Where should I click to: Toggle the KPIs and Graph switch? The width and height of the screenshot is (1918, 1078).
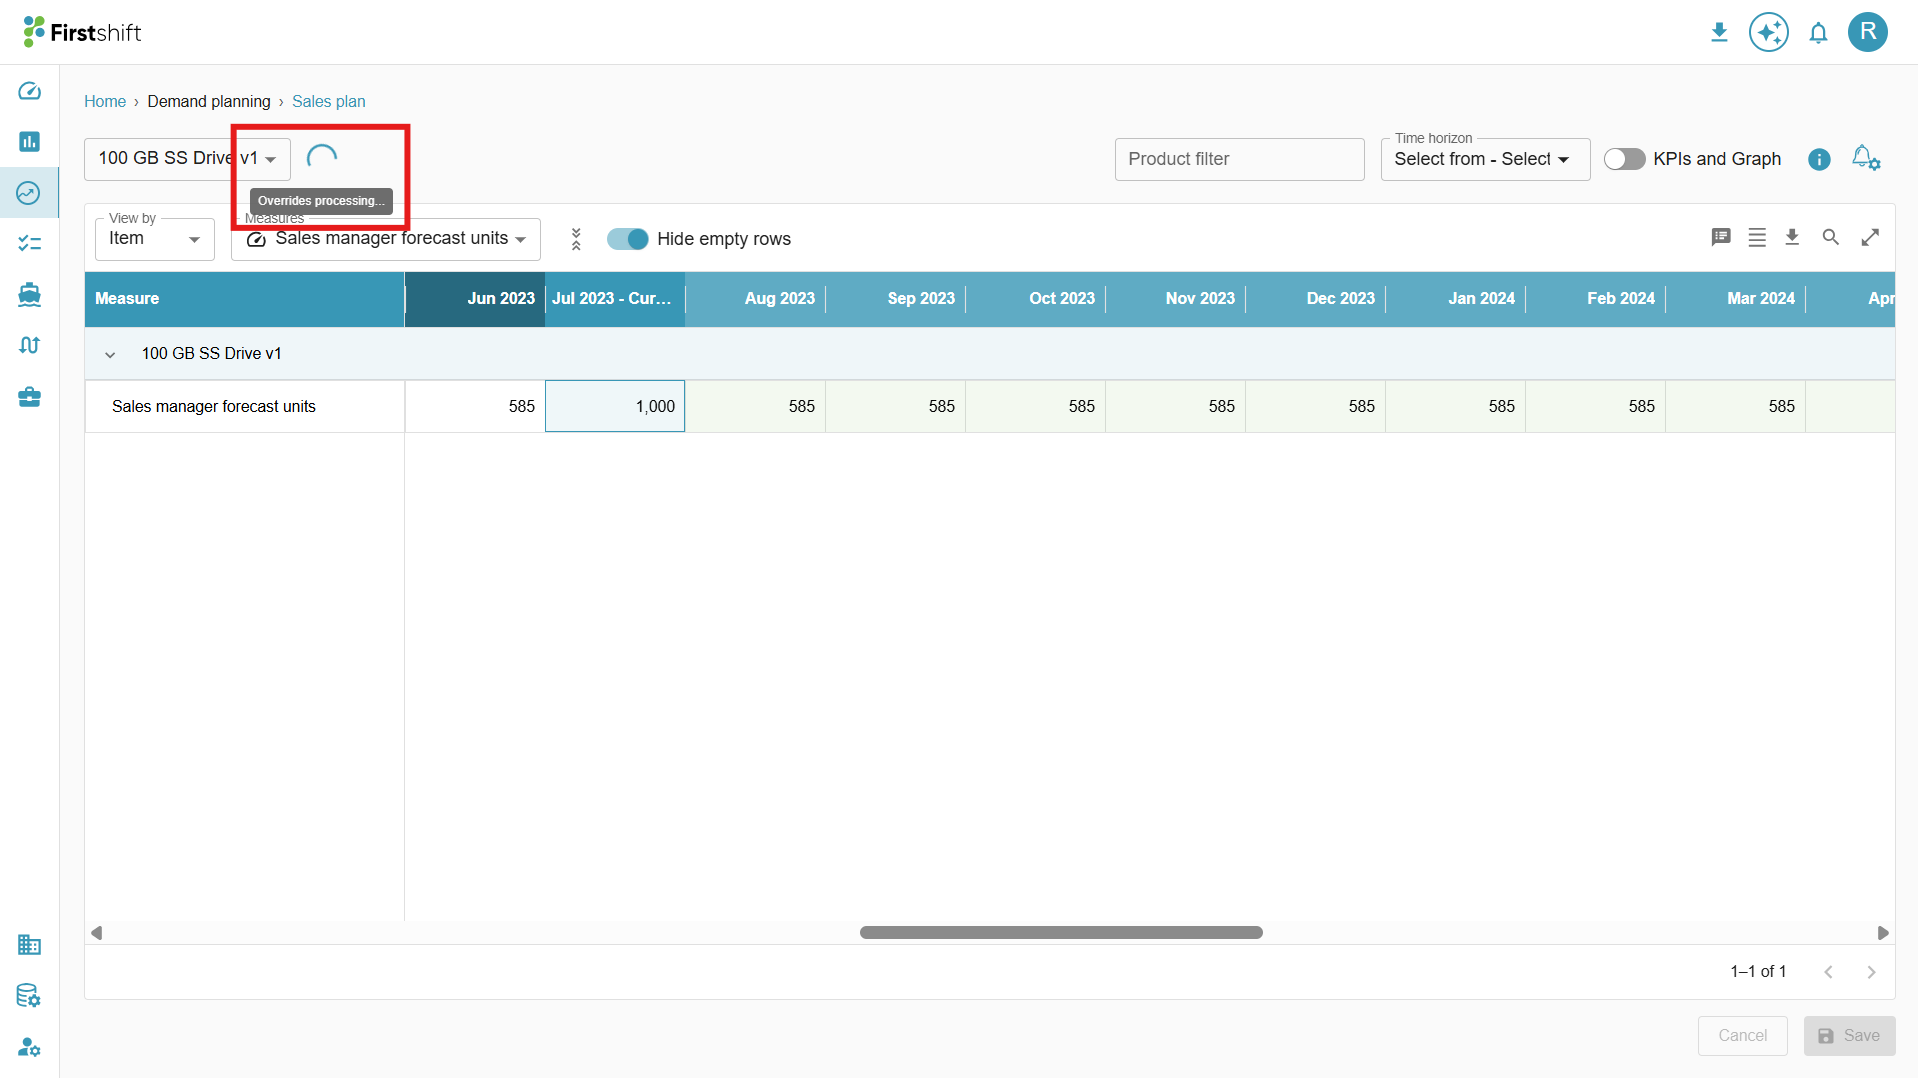(x=1624, y=159)
